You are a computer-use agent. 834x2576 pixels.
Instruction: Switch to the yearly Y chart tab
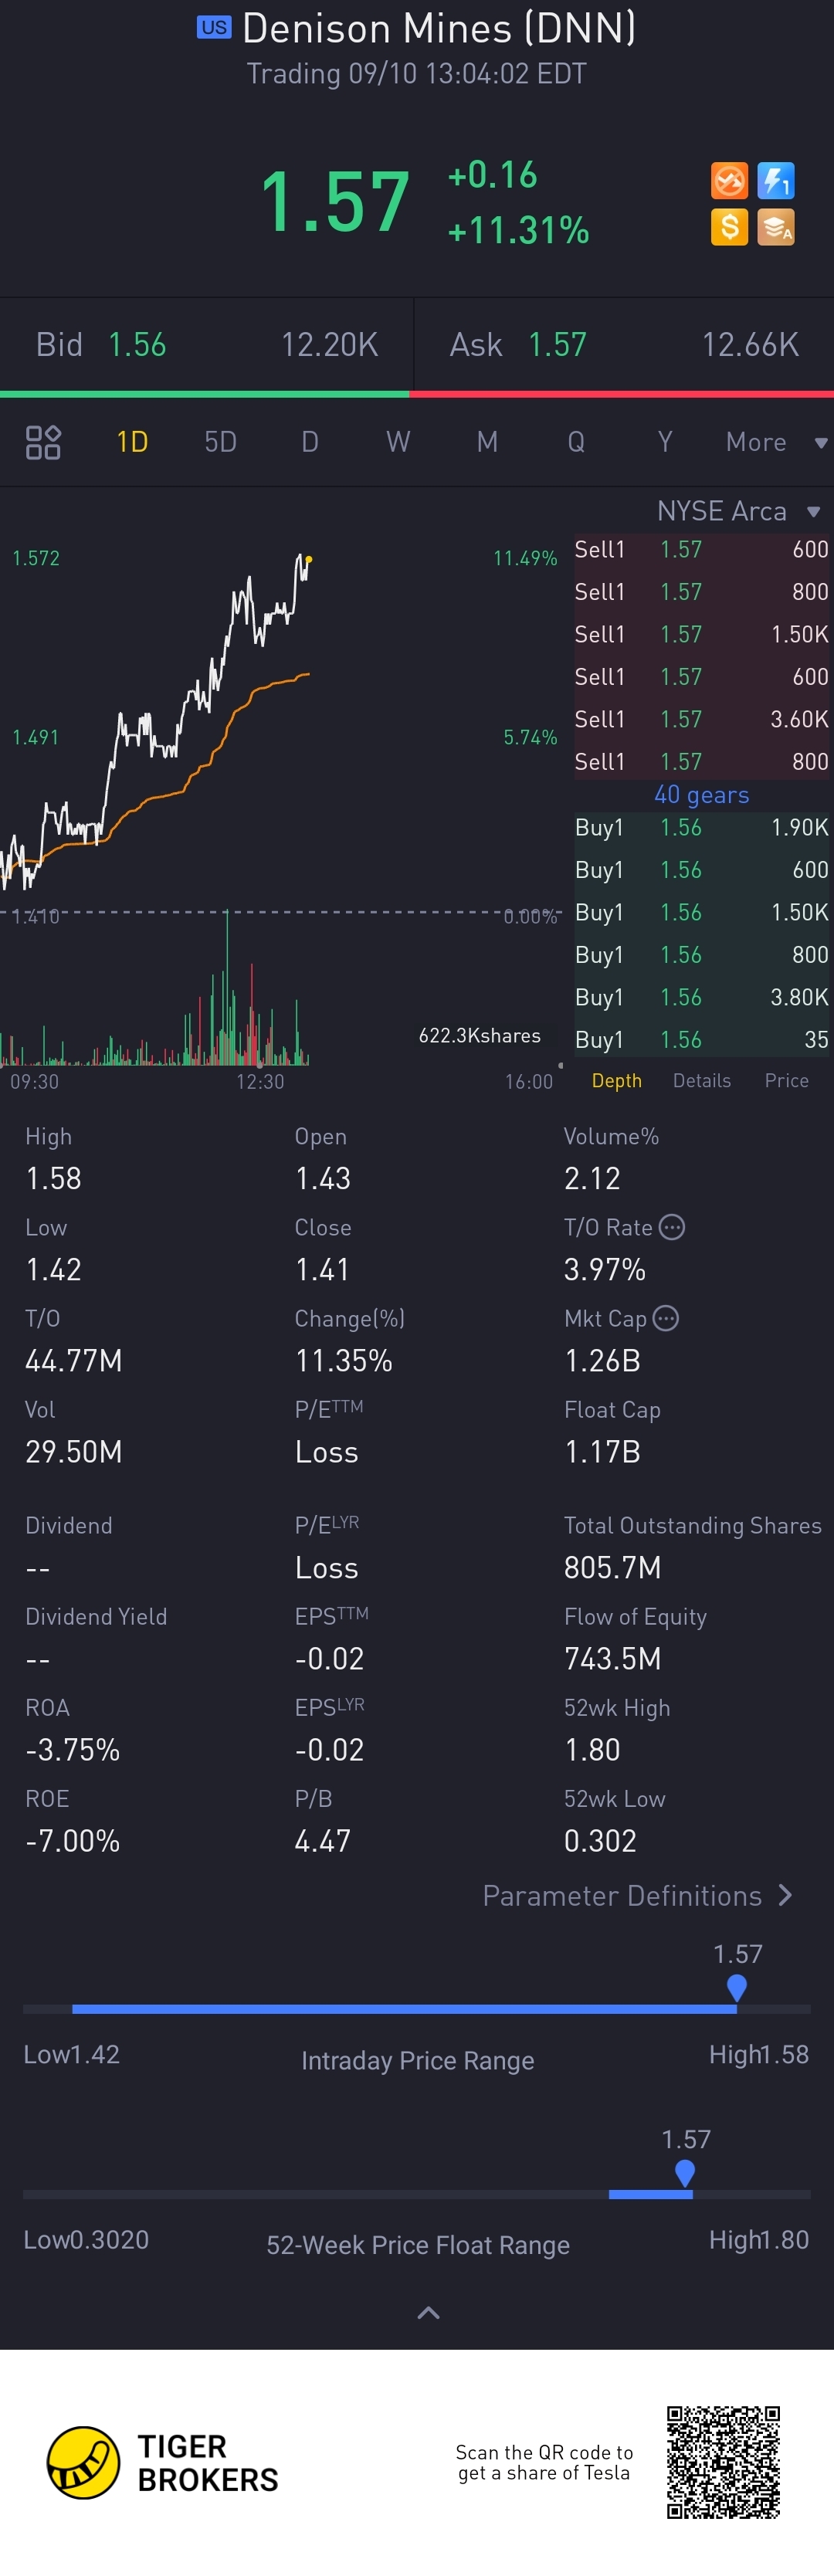click(x=665, y=442)
